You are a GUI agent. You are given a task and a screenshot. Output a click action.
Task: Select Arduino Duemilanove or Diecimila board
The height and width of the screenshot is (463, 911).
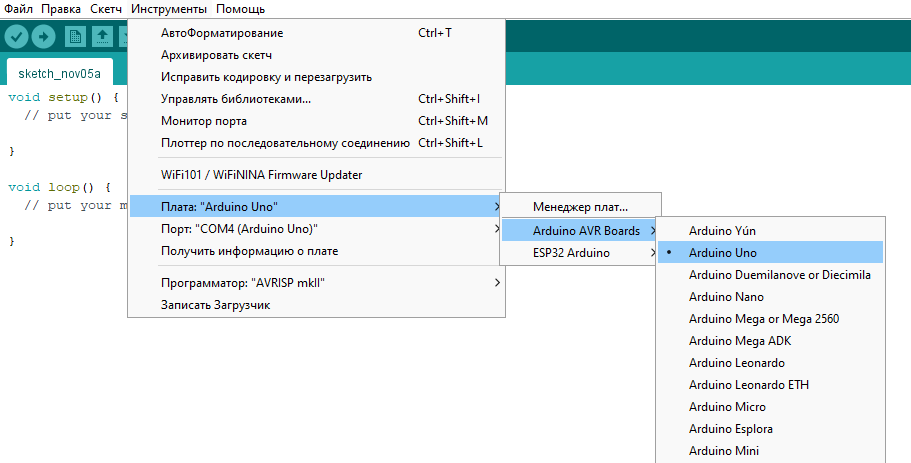770,275
